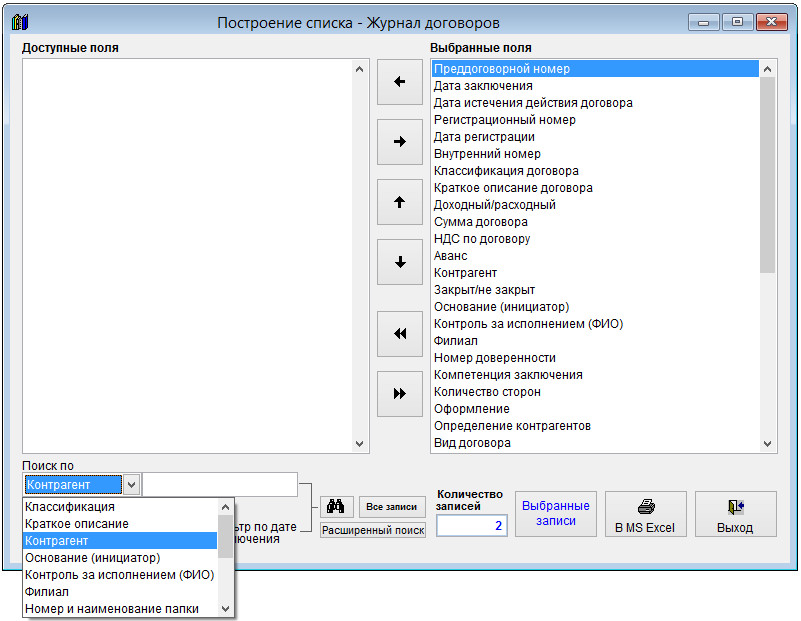
Task: Minimize the Построение списка window
Action: (703, 22)
